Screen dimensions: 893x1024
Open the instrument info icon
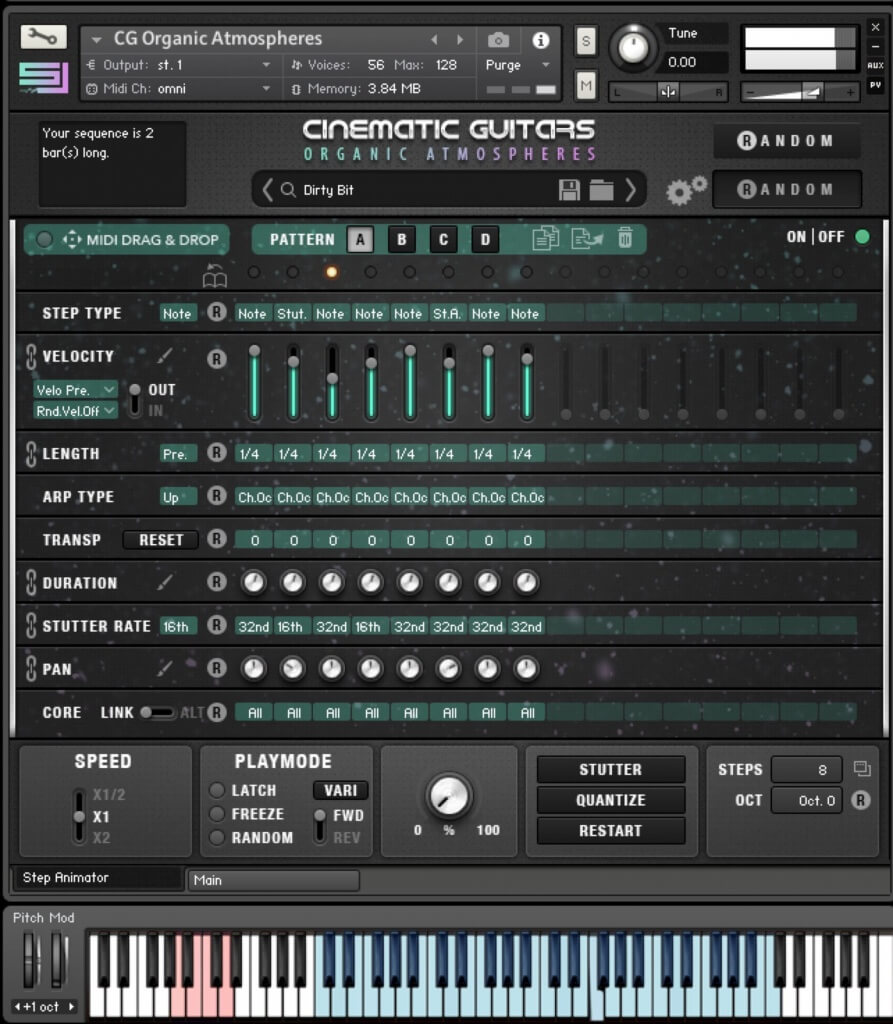point(541,40)
